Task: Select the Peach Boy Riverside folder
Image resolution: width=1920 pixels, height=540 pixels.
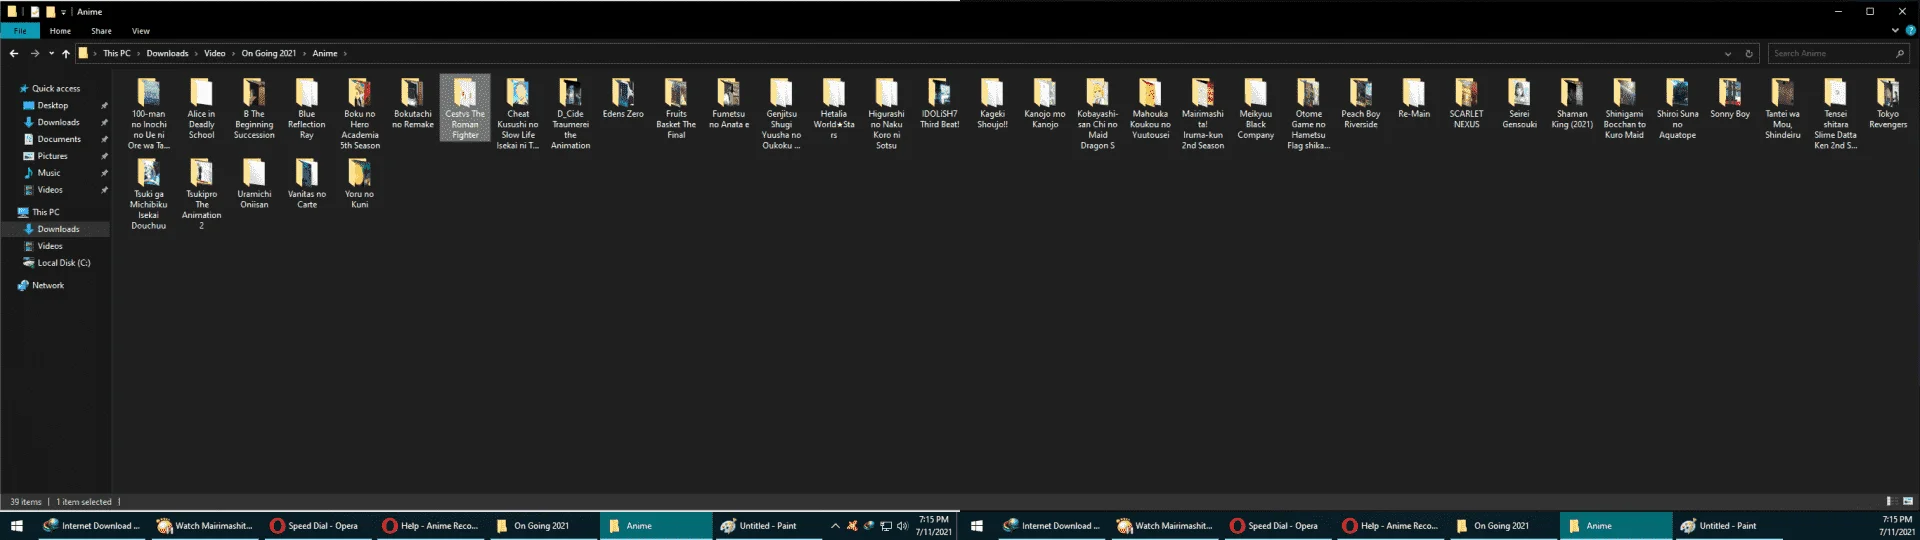Action: point(1361,104)
